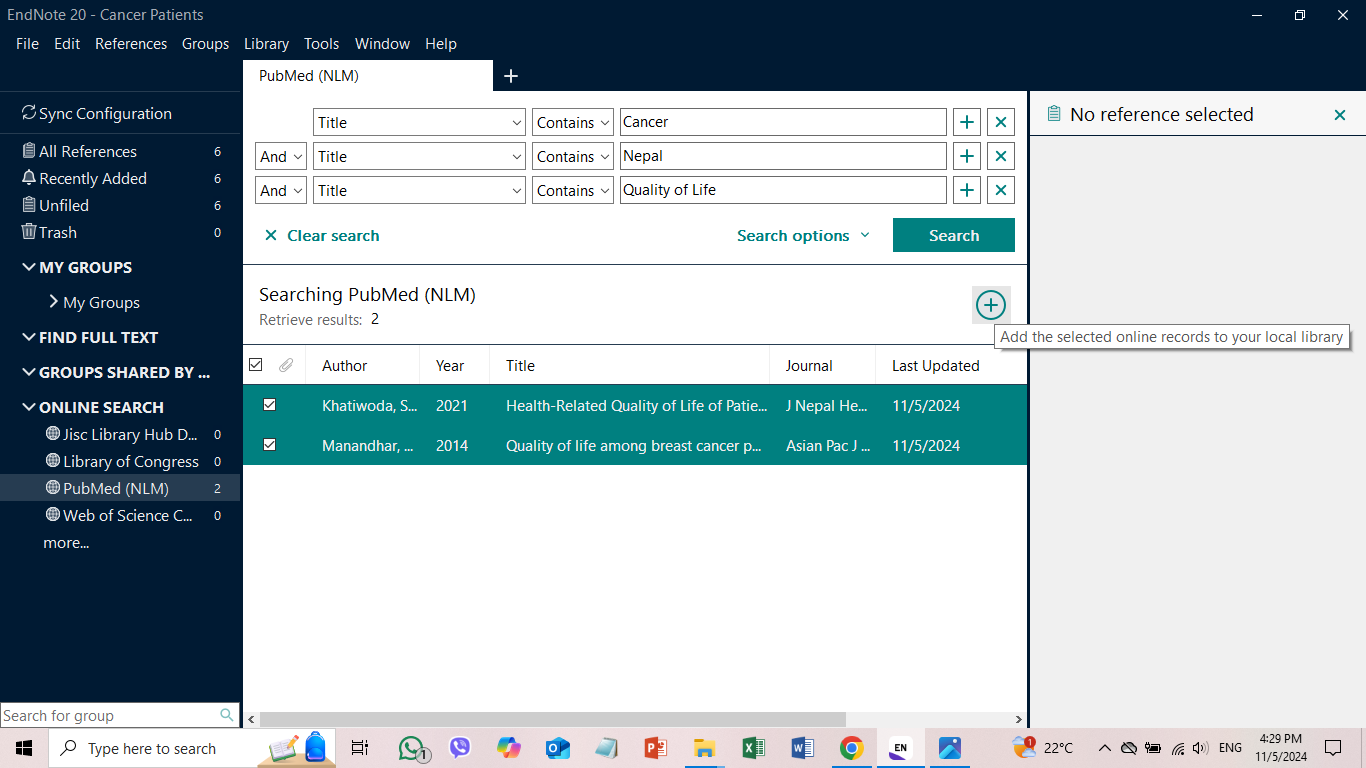The image size is (1366, 768).
Task: Open the Tools menu
Action: 321,44
